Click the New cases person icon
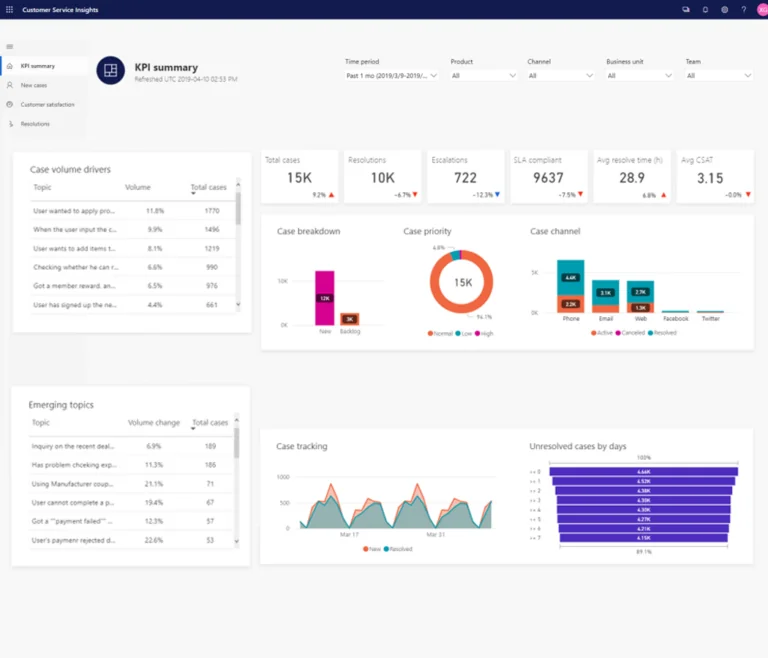 pos(10,85)
